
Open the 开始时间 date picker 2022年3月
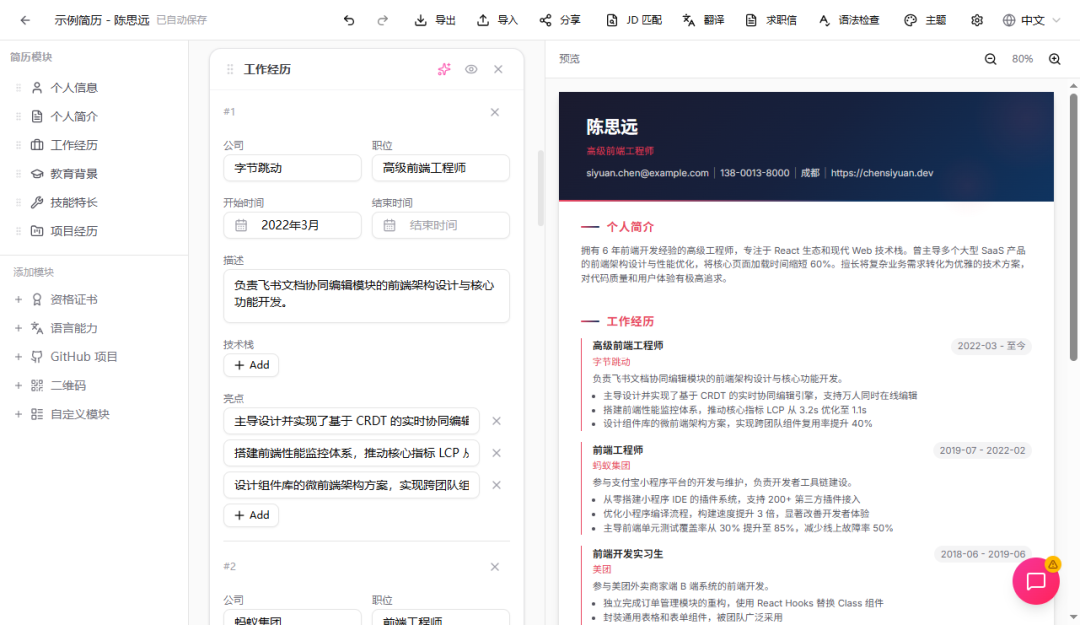[x=292, y=225]
